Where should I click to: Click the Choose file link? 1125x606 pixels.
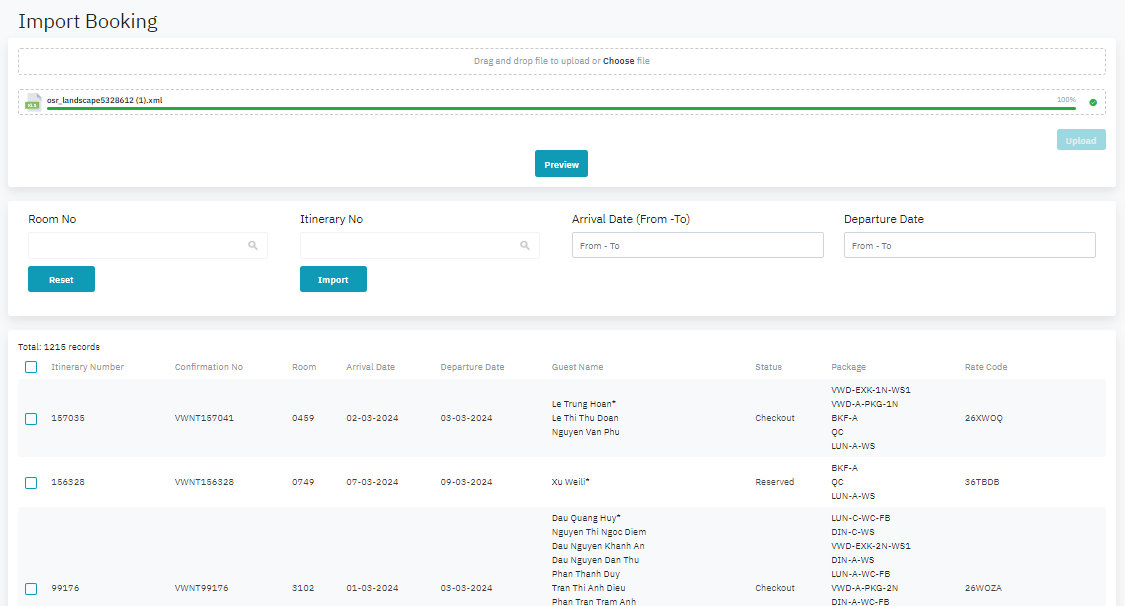[618, 61]
